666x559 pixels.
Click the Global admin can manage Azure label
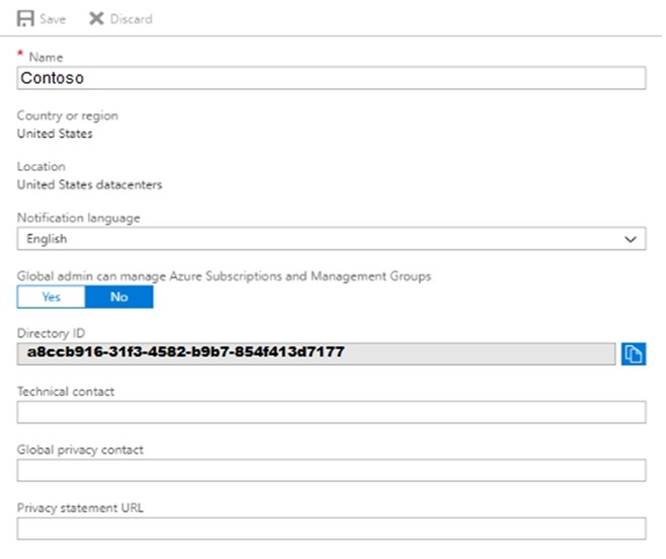pos(224,276)
